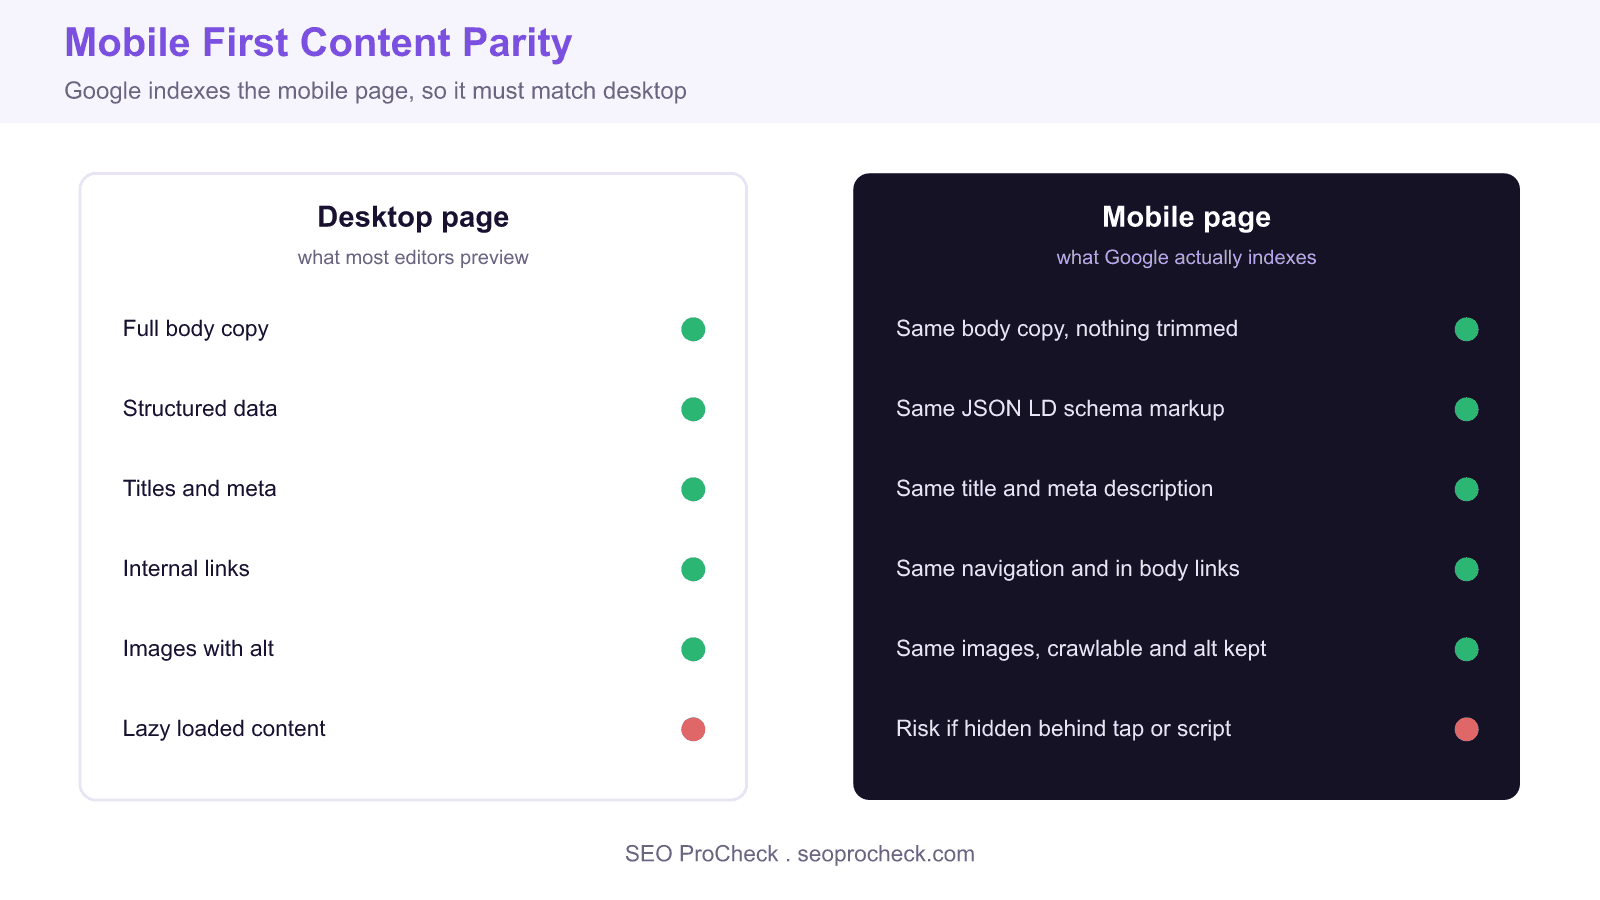The image size is (1600, 900).
Task: Click the subtitle about Google indexing the mobile page
Action: 375,91
